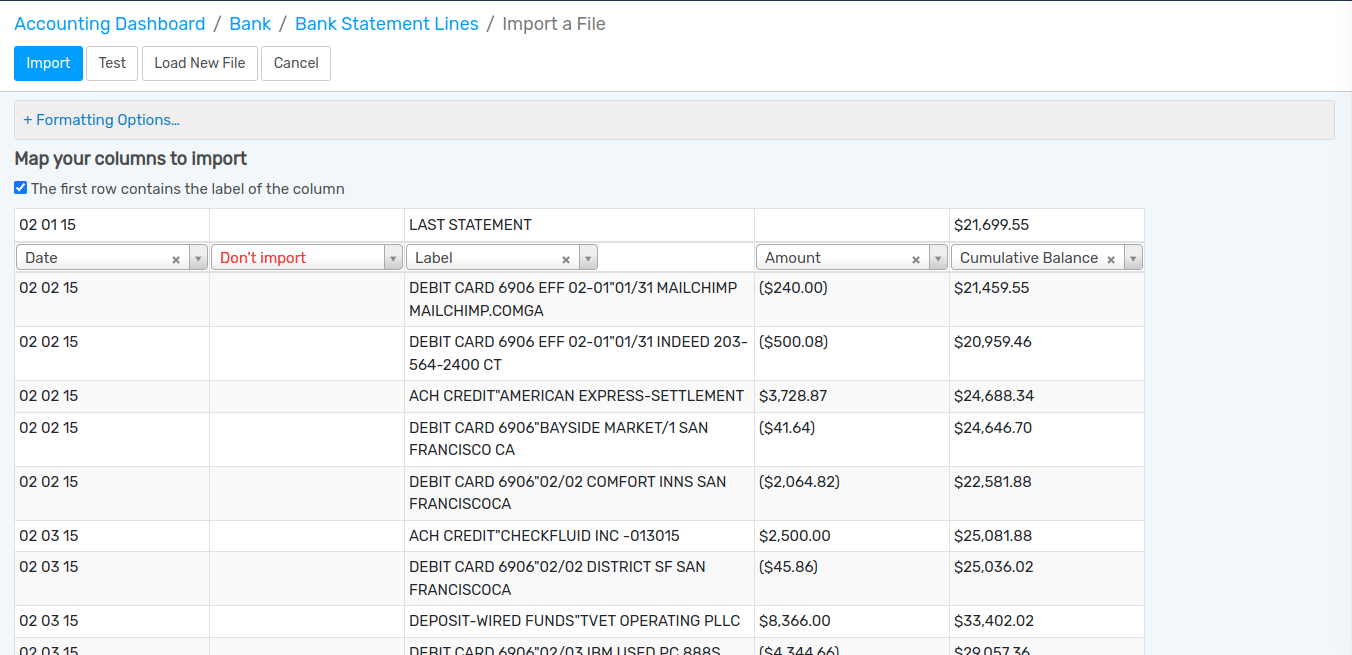This screenshot has height=655, width=1352.
Task: Go to Accounting Dashboard breadcrumb
Action: (x=110, y=24)
